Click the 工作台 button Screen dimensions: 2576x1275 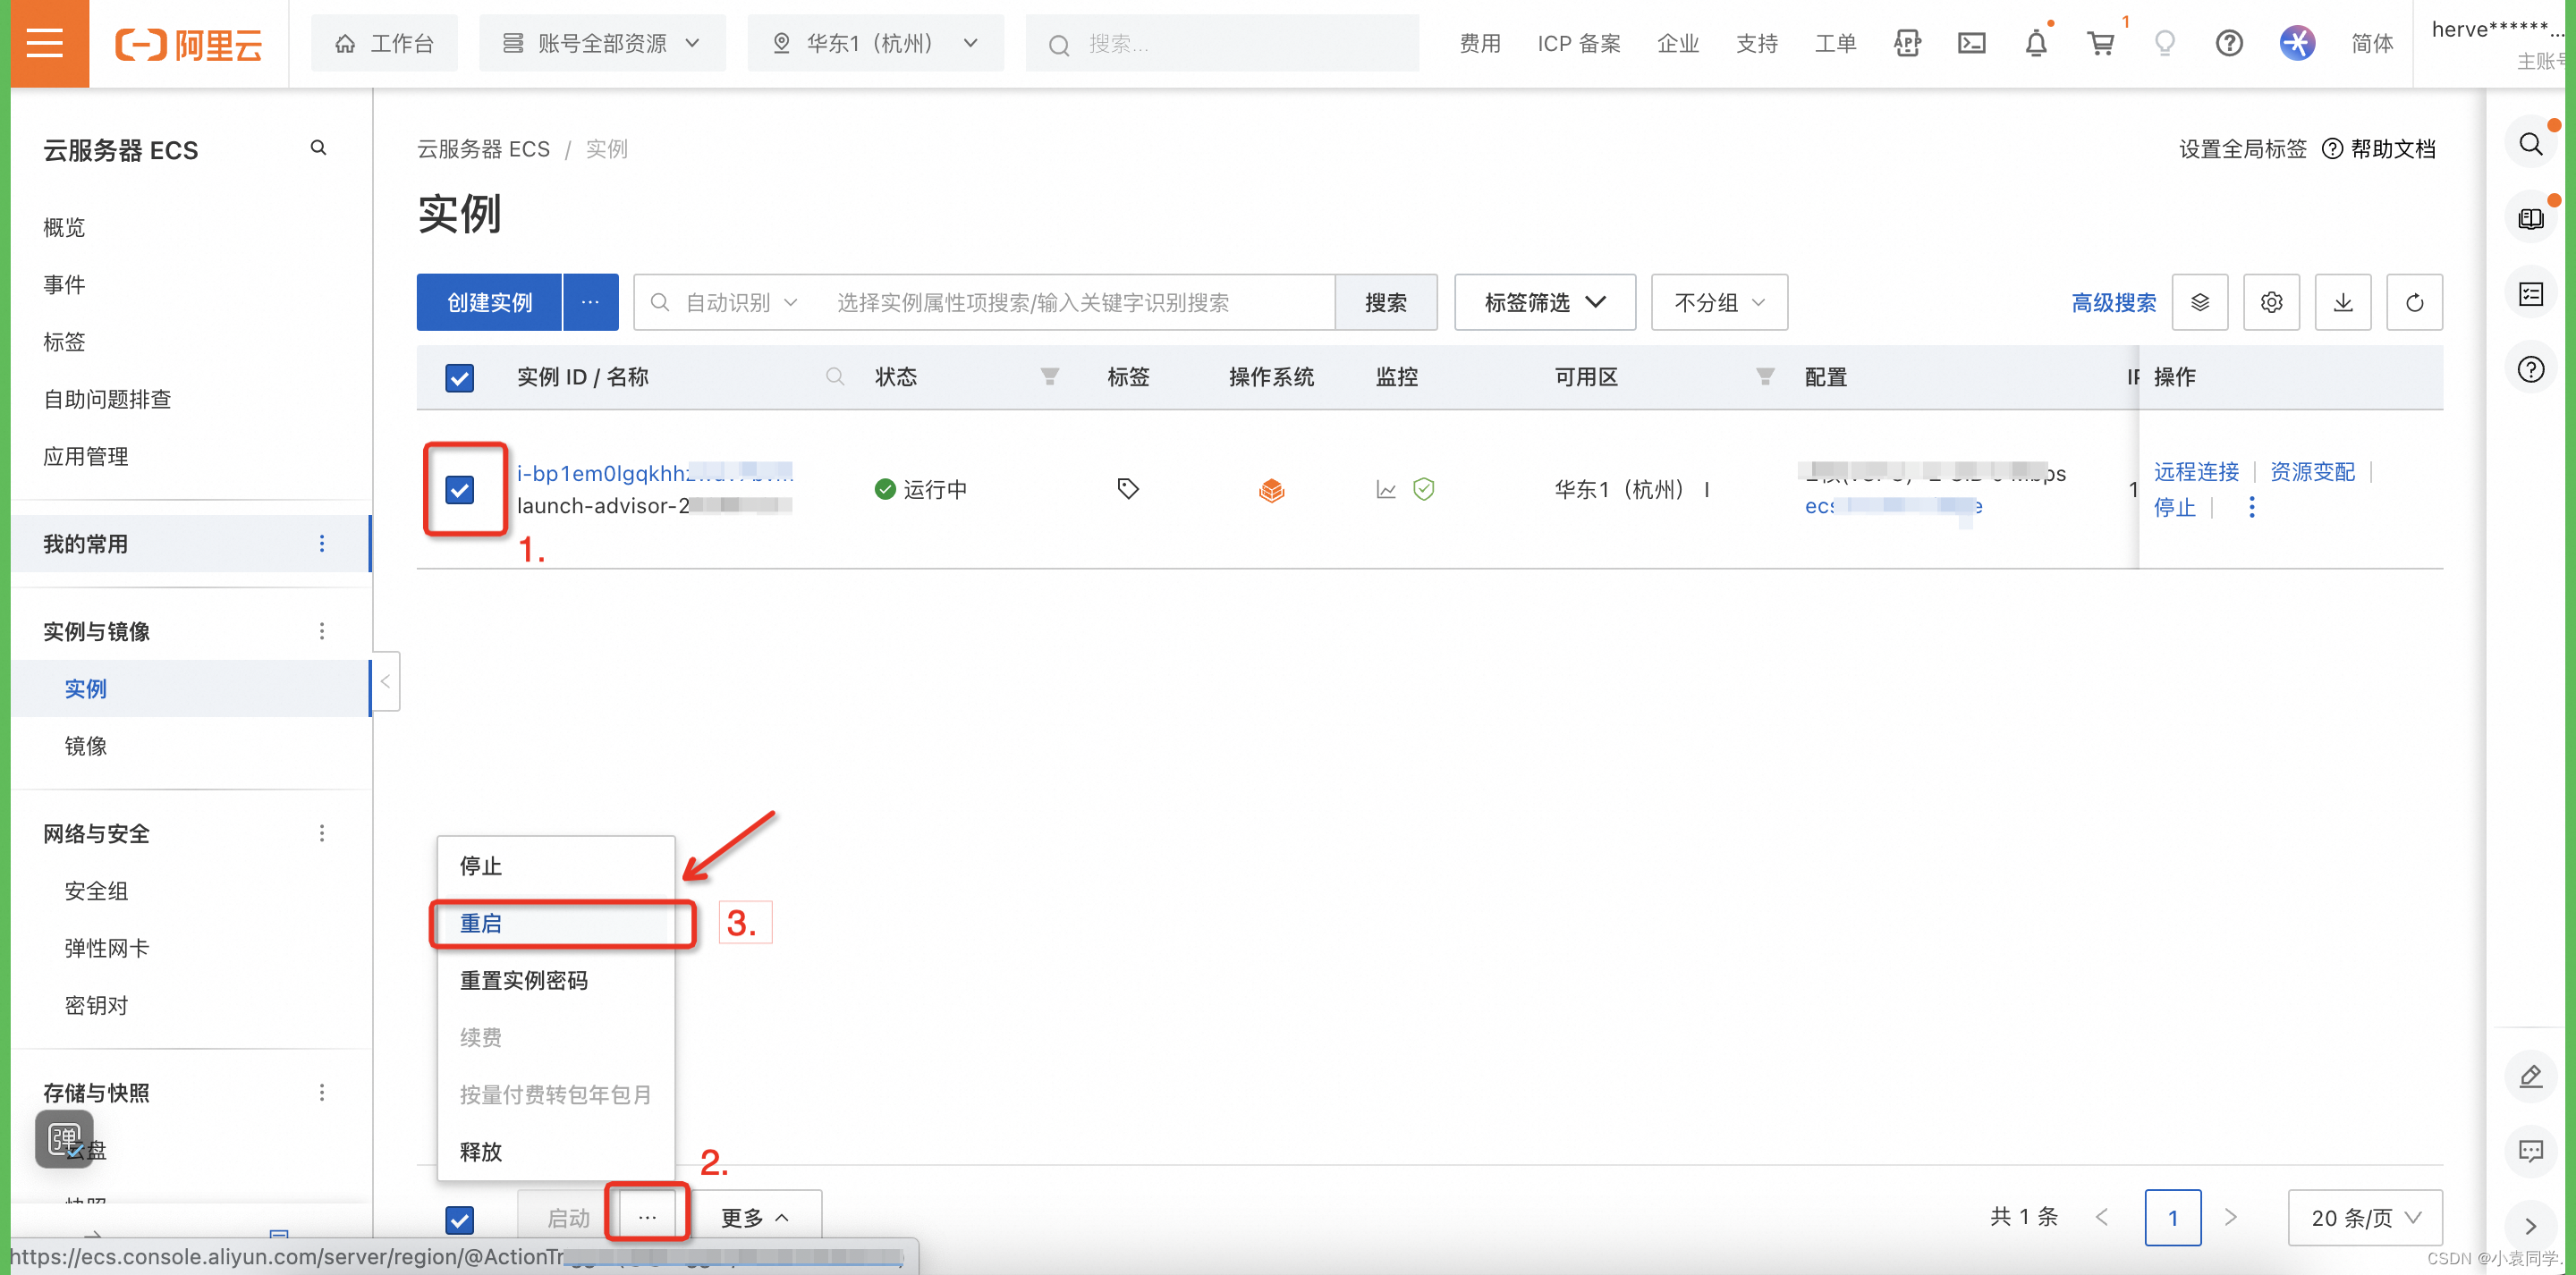(384, 43)
